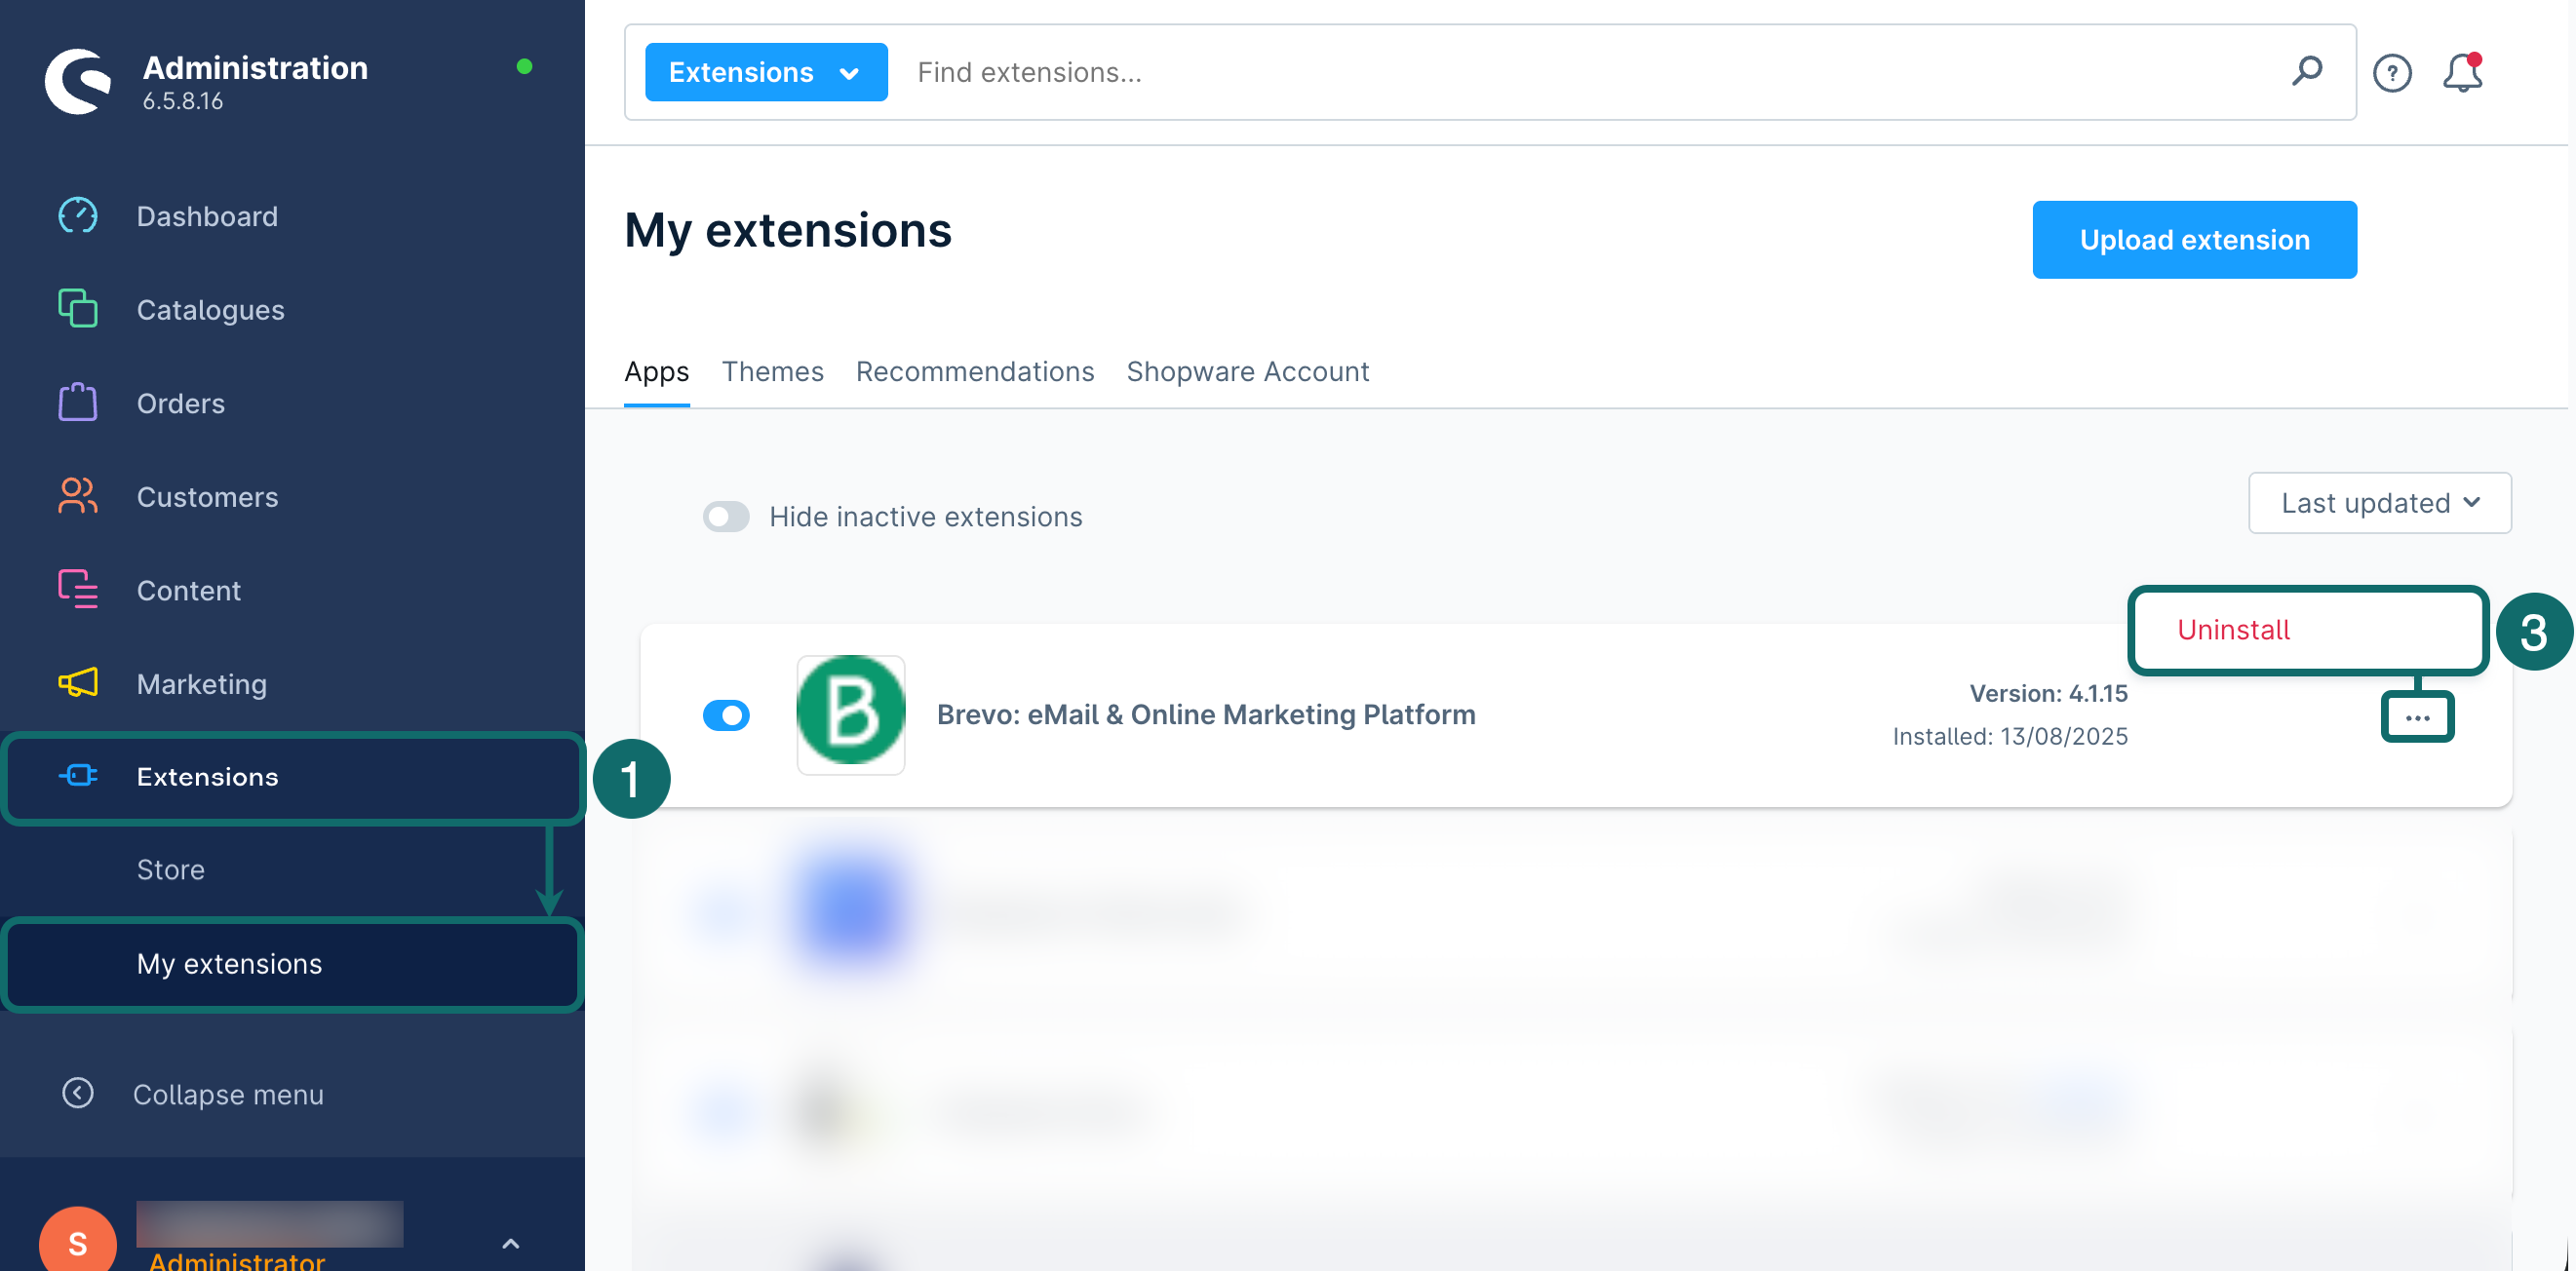Click the Customers people icon
Viewport: 2576px width, 1271px height.
[78, 496]
